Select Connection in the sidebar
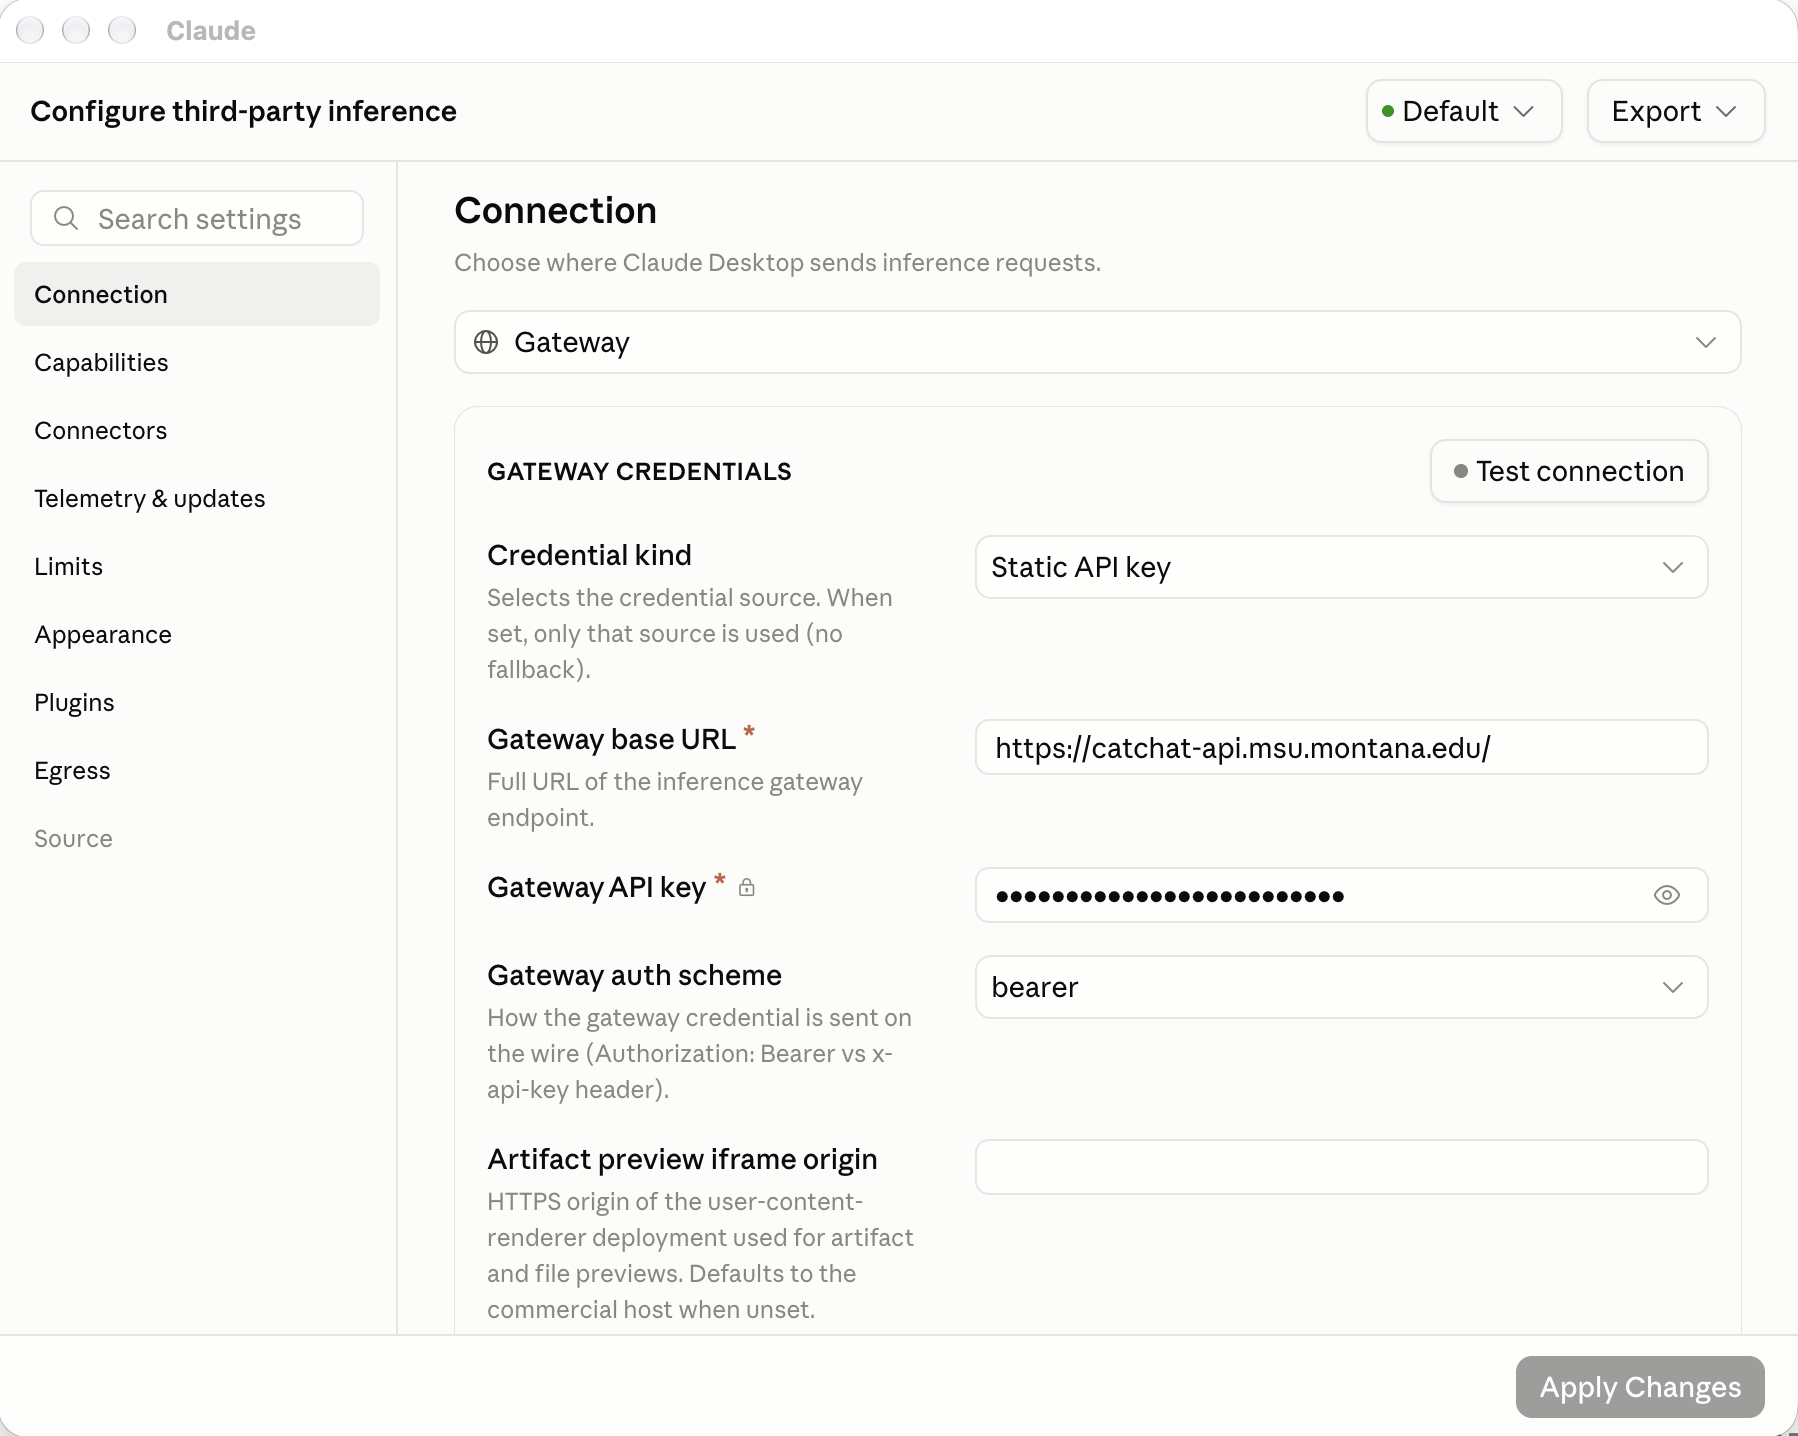 click(x=197, y=294)
